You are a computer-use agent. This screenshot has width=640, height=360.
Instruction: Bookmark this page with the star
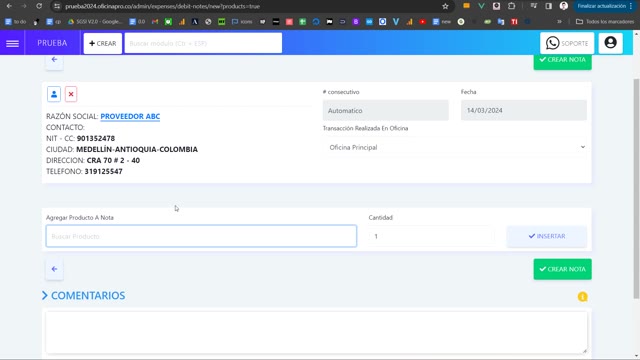click(445, 6)
